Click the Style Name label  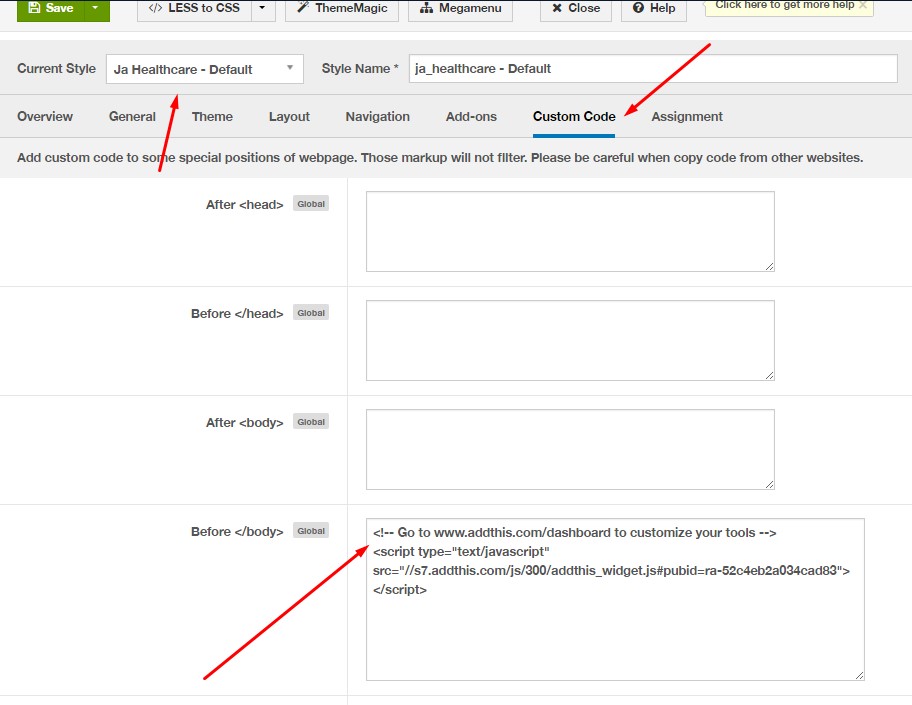point(360,69)
